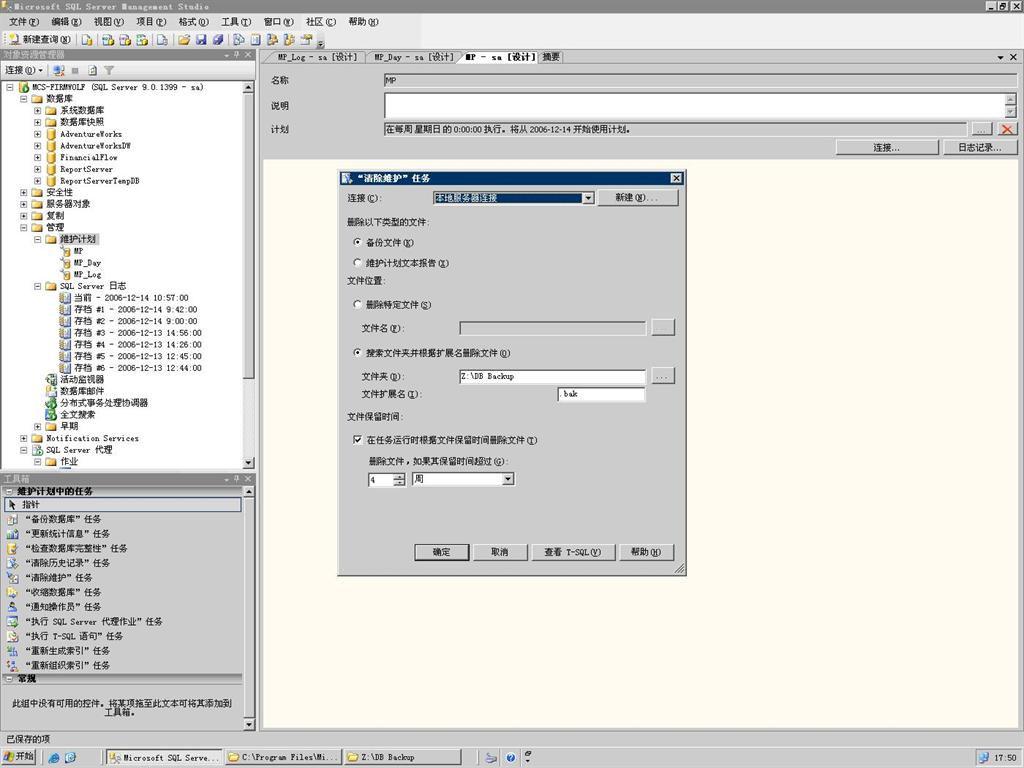Select the 指针 (Pointer) toolbox item
Viewport: 1024px width, 768px height.
123,504
